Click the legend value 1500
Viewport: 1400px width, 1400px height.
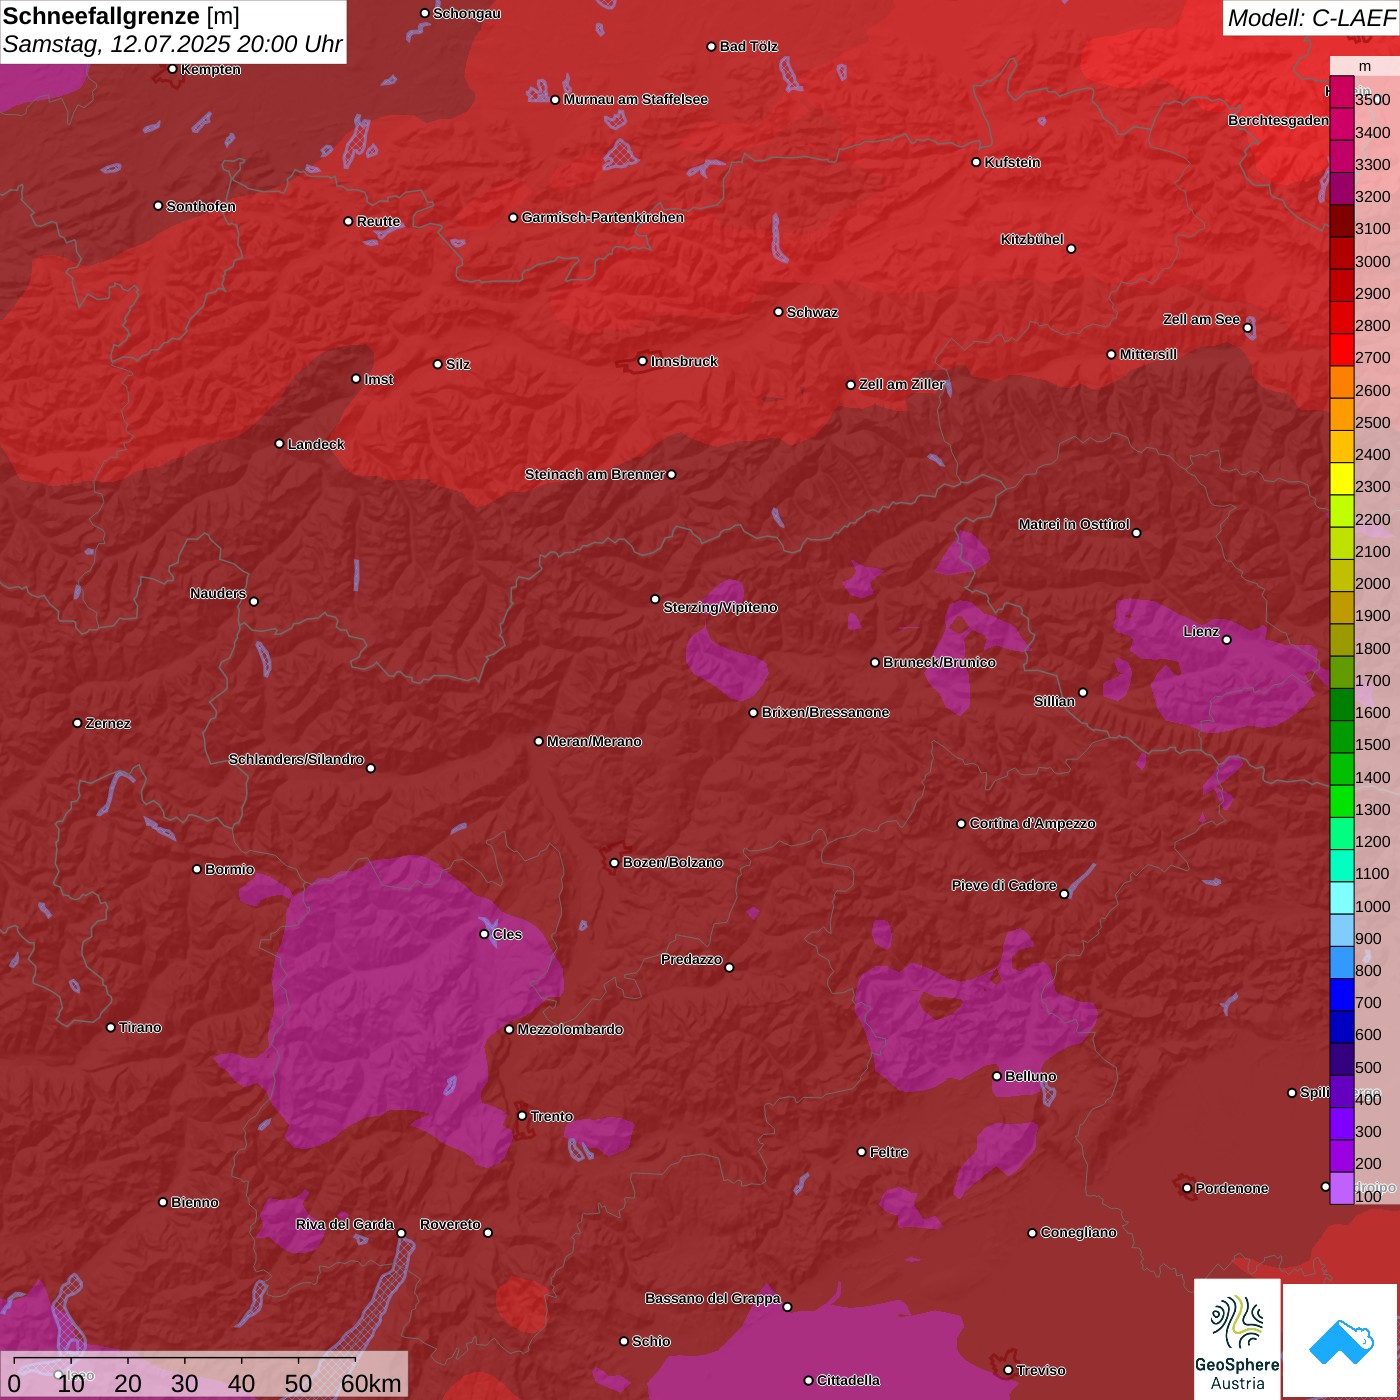1372,744
